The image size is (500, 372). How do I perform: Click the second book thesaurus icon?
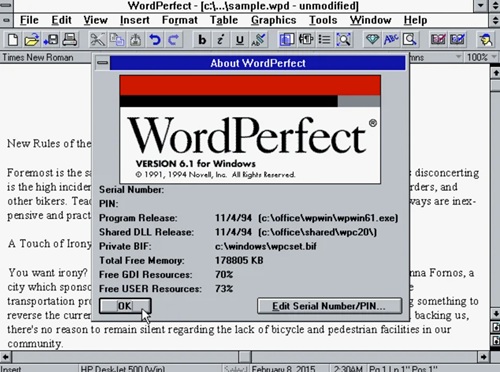457,40
